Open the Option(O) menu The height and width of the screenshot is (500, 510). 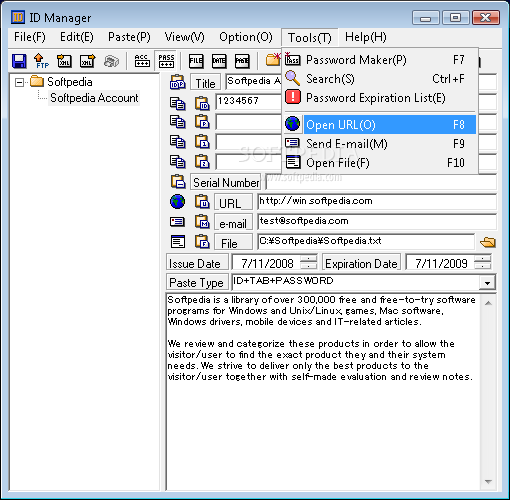[x=246, y=37]
